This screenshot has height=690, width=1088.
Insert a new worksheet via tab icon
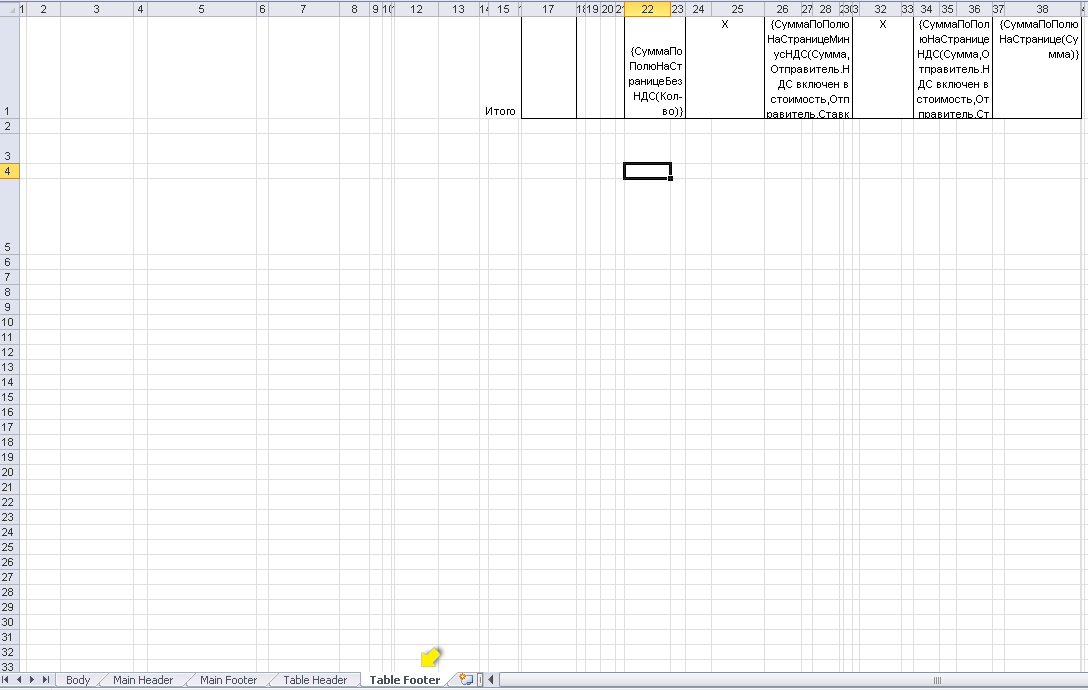[x=465, y=680]
